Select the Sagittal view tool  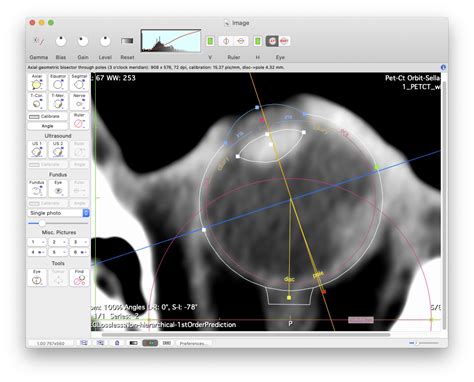[79, 82]
